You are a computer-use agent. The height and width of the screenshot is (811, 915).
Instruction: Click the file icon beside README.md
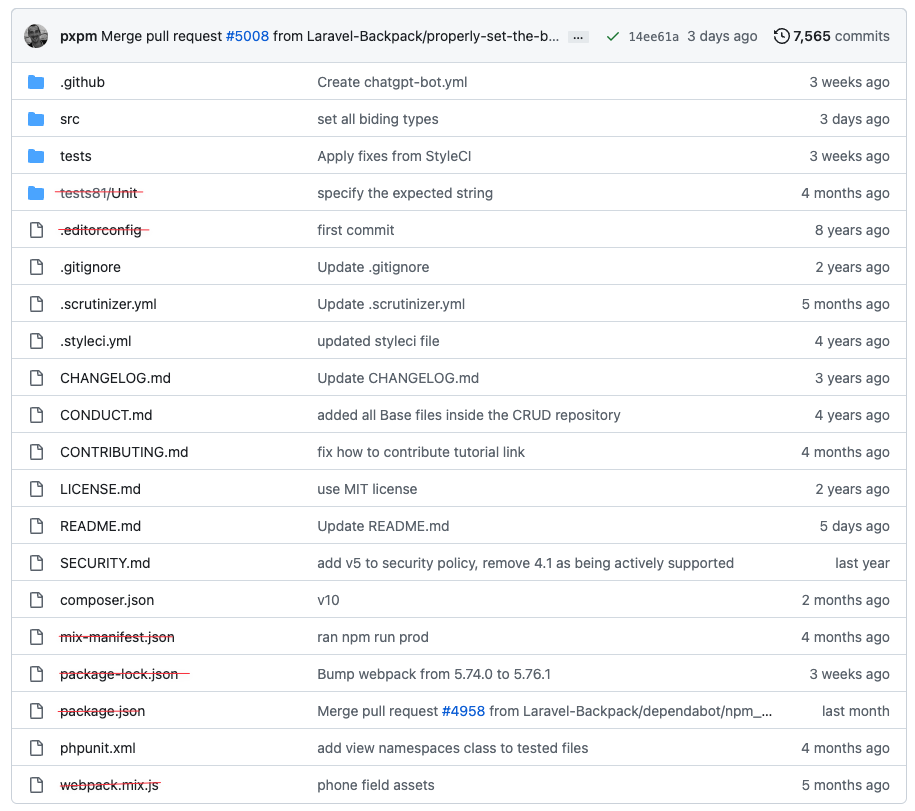pyautogui.click(x=35, y=526)
